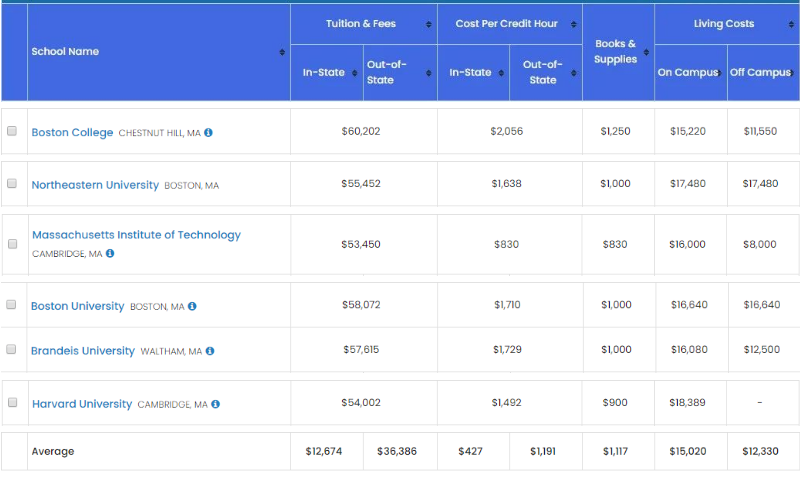Viewport: 800px width, 480px height.
Task: Sort by Tuition & Fees header arrow
Action: 429,24
